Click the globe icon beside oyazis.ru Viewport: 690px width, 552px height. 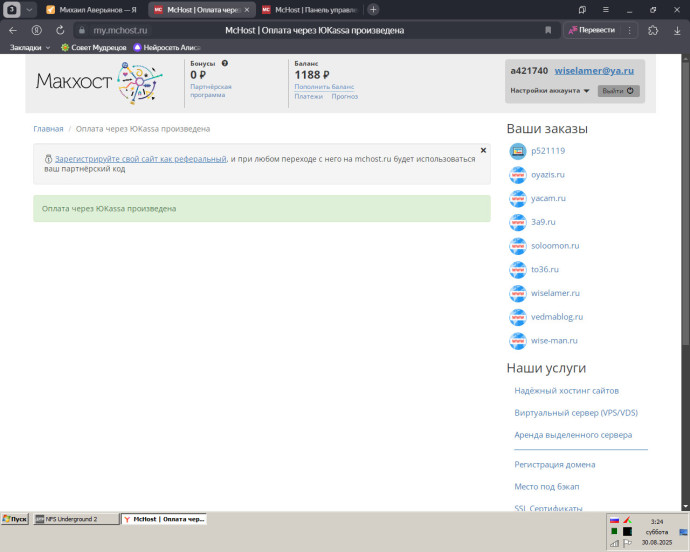pos(518,175)
